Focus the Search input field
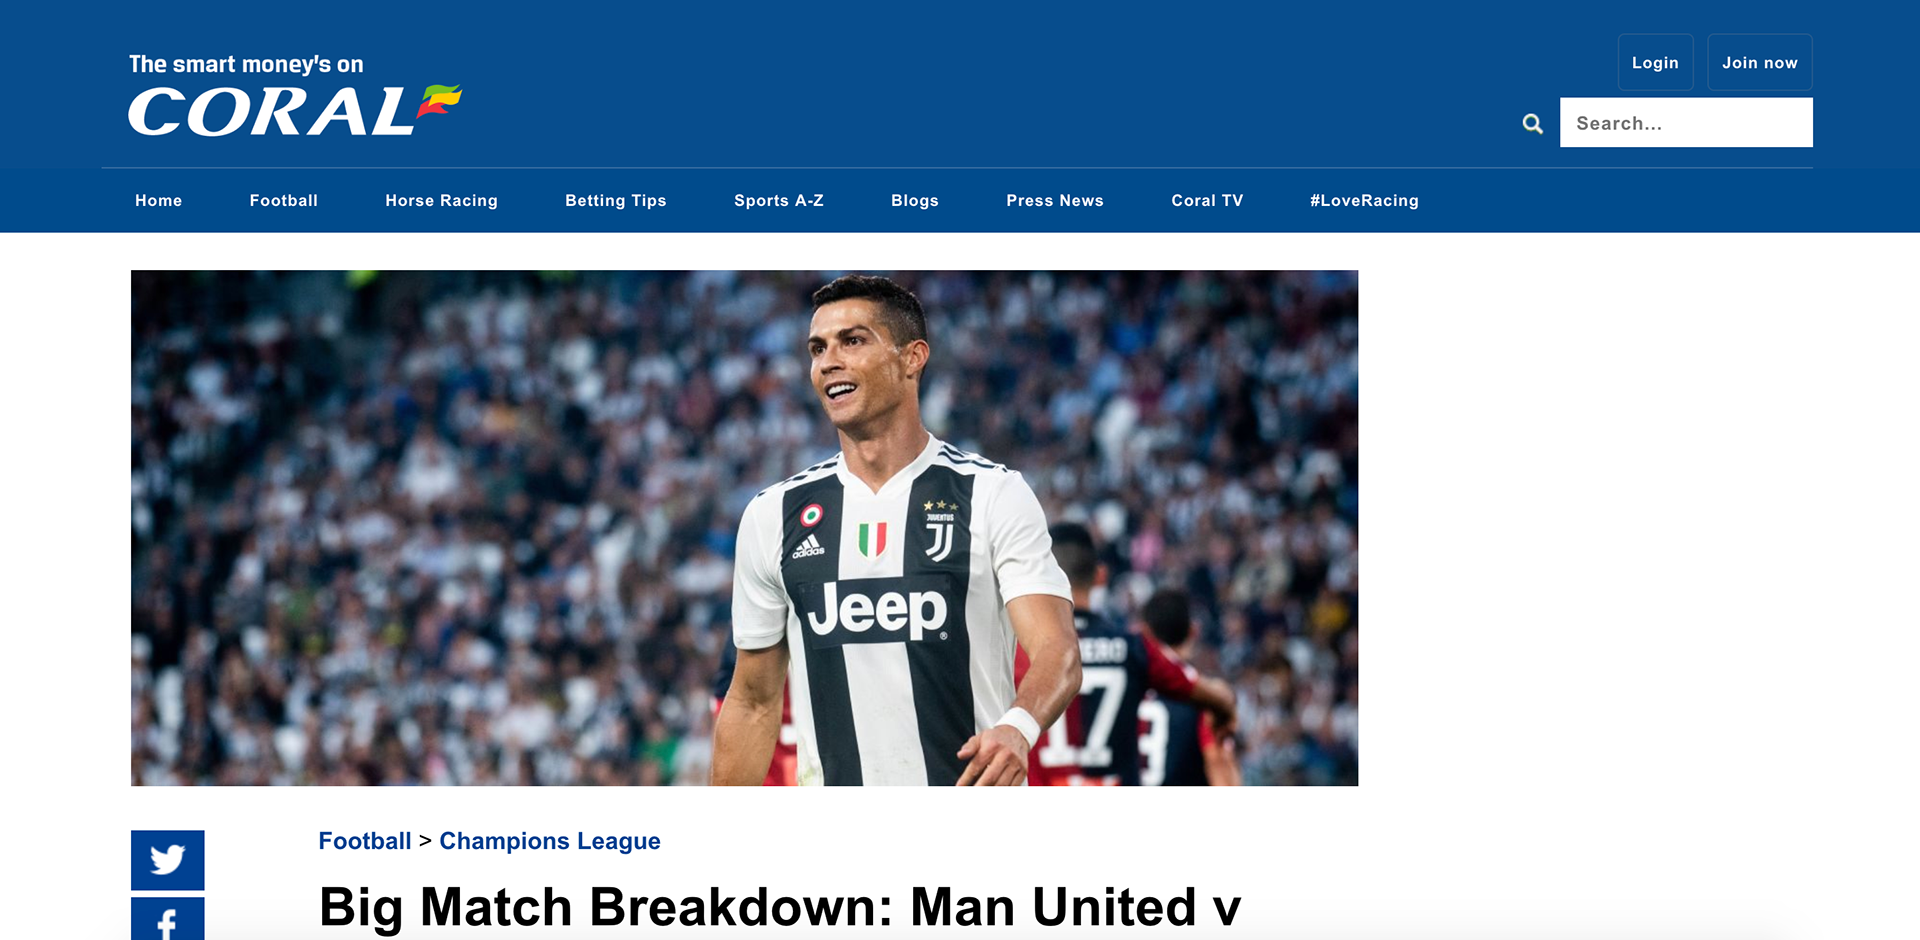 pyautogui.click(x=1686, y=123)
